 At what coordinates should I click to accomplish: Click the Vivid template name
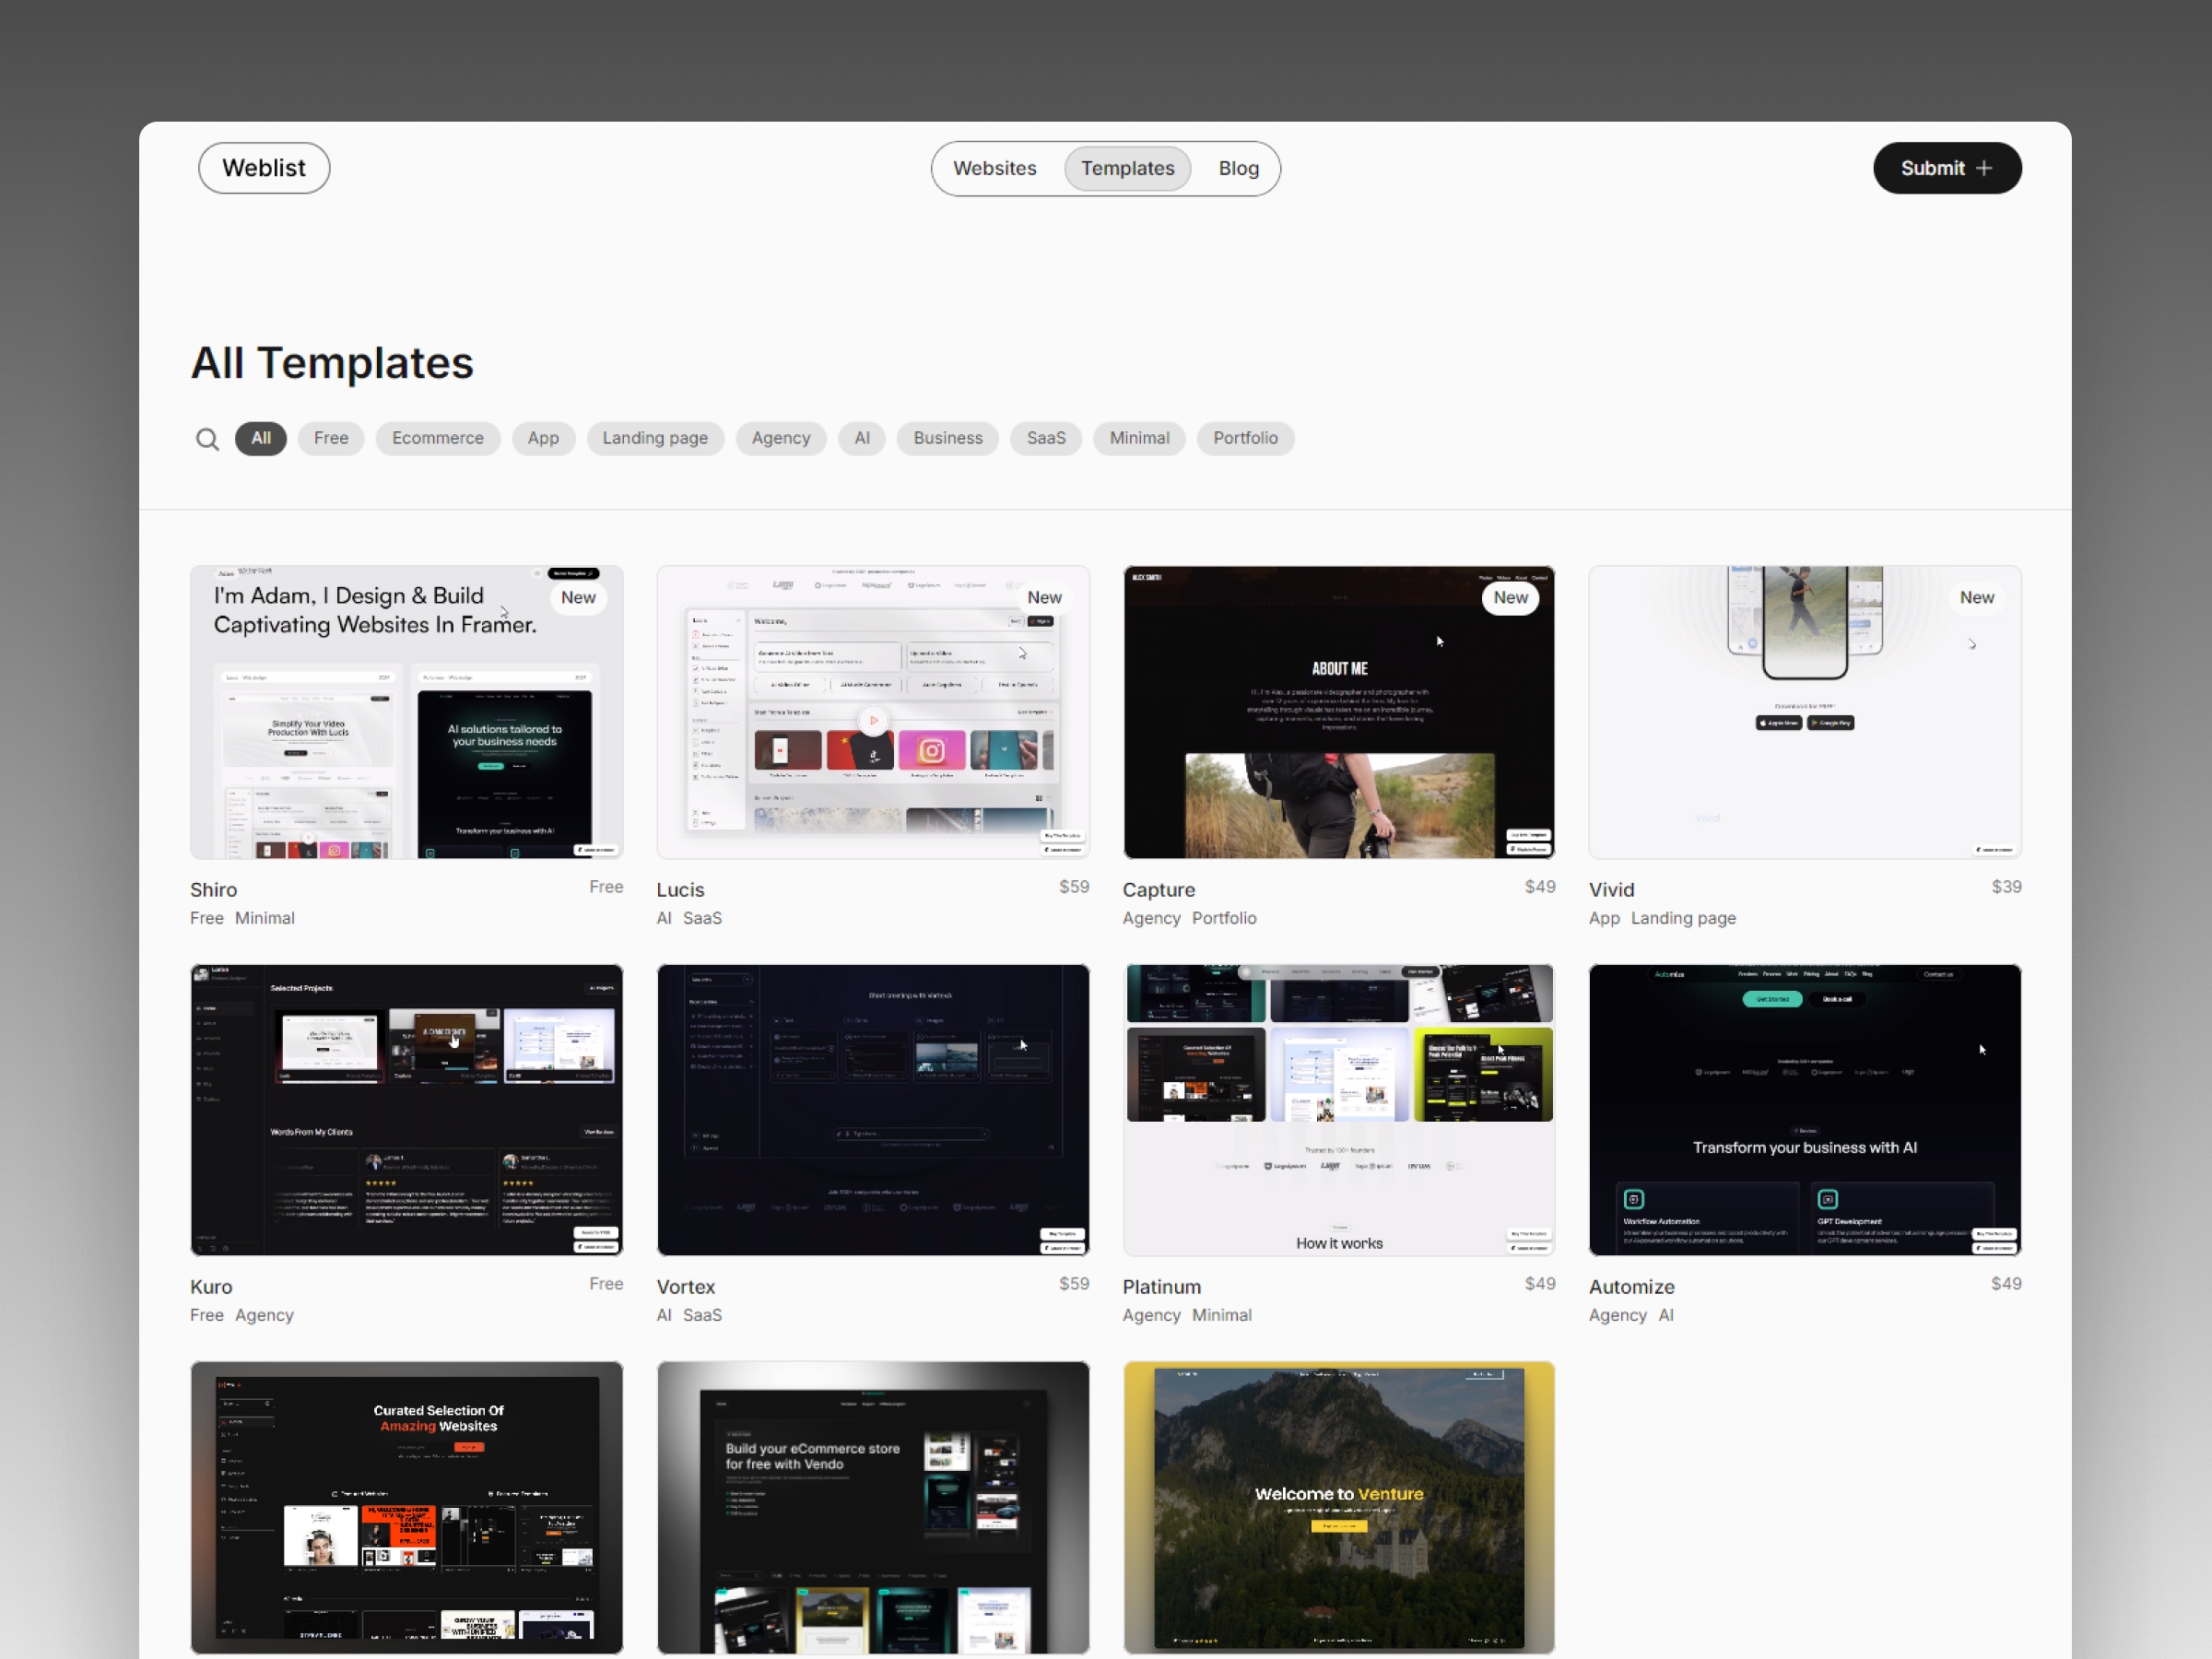[1611, 889]
